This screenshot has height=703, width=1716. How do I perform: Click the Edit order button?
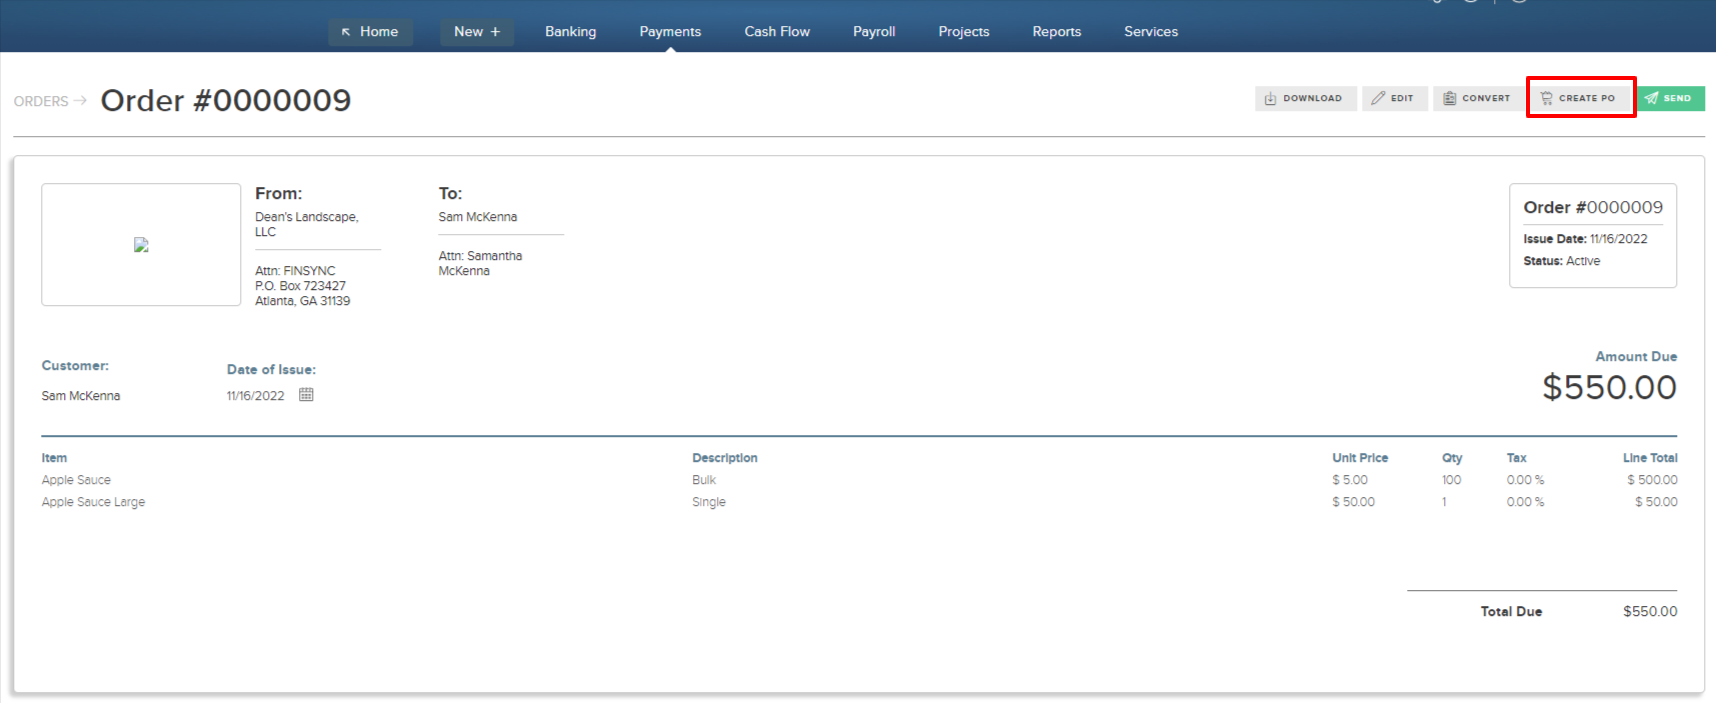point(1394,98)
